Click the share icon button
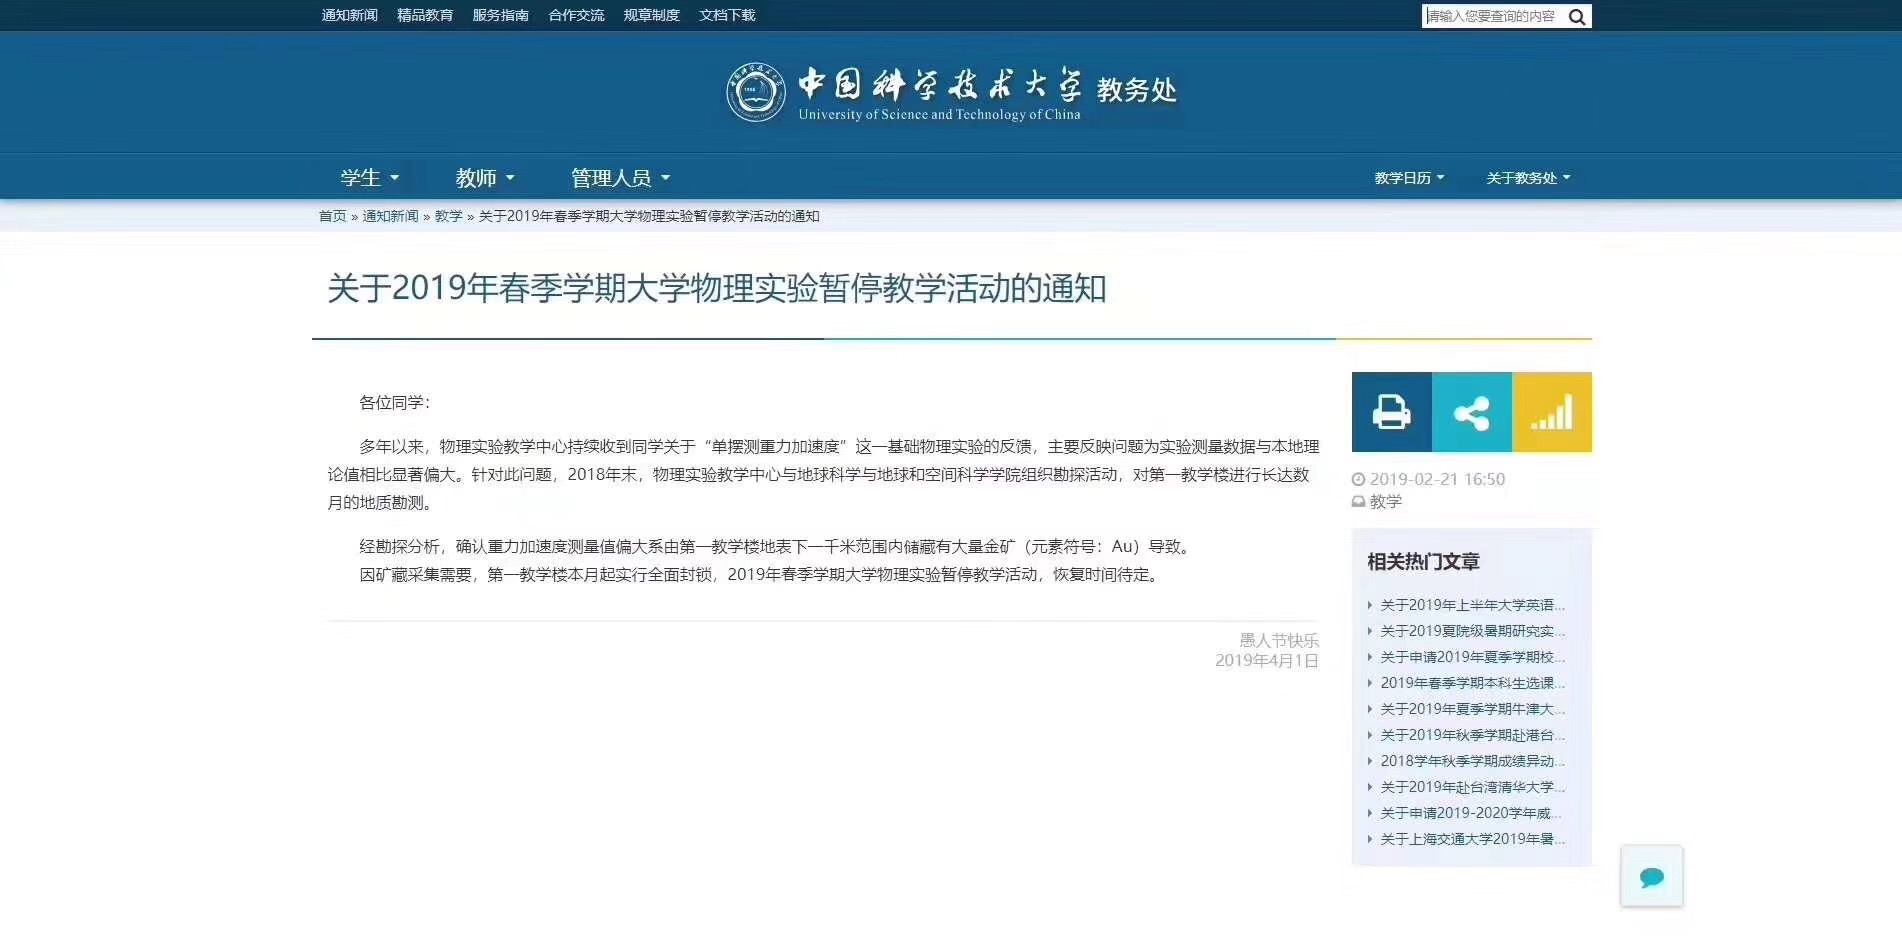 point(1471,412)
